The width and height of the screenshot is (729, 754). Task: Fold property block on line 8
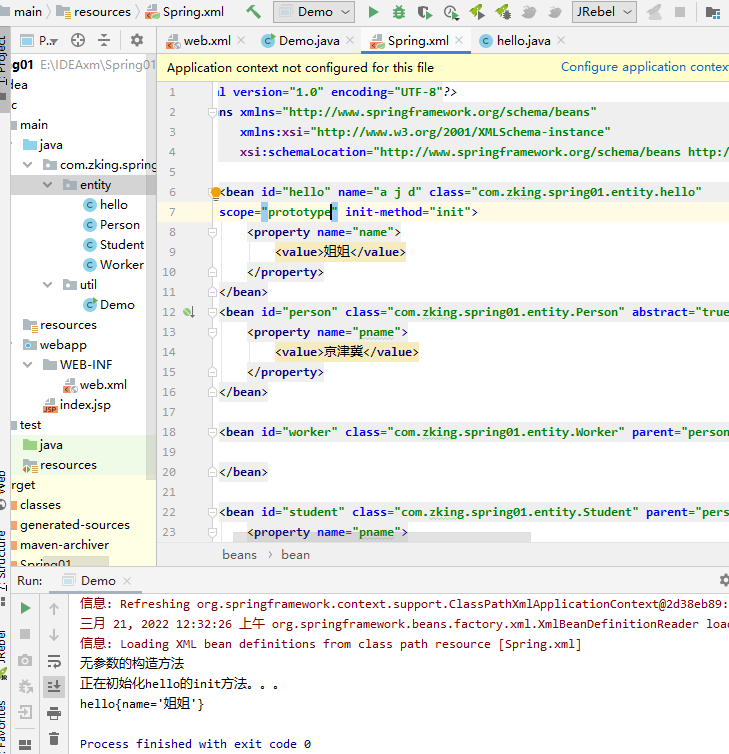point(212,232)
